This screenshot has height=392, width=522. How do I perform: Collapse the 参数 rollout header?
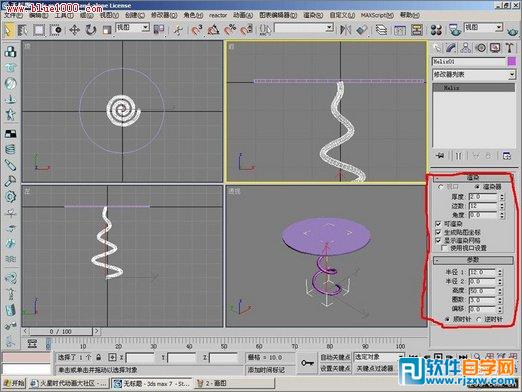pyautogui.click(x=473, y=260)
